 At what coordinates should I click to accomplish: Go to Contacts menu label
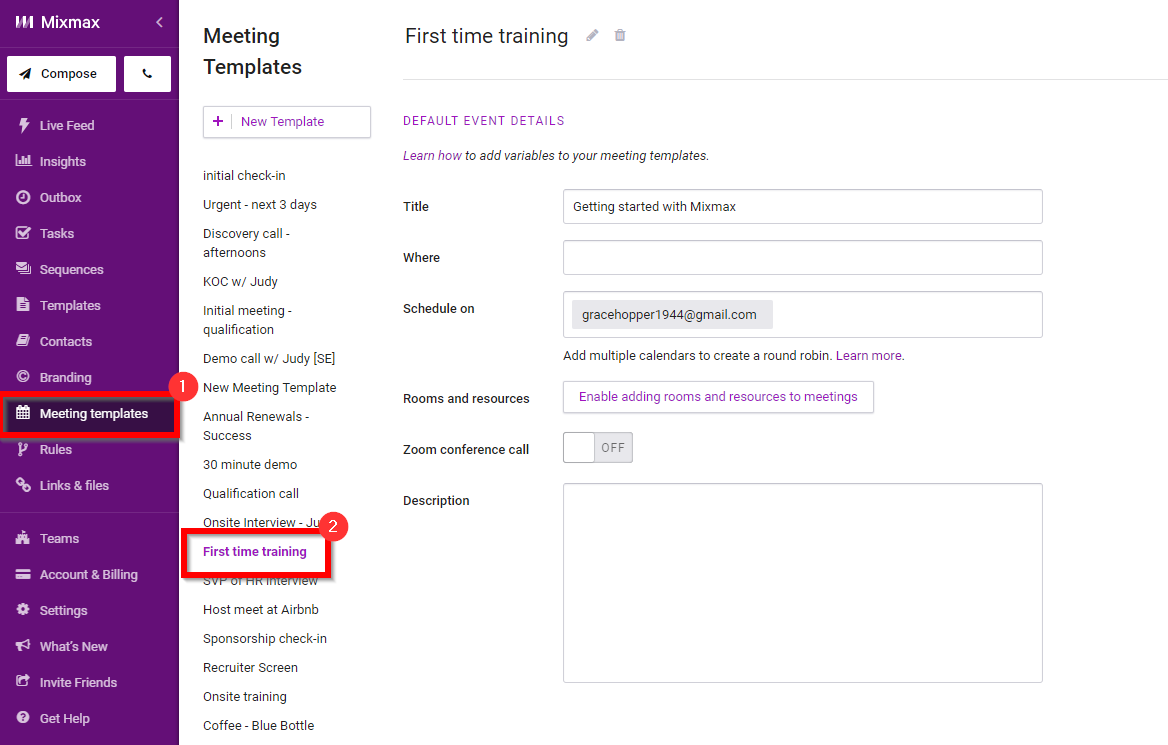pyautogui.click(x=66, y=341)
